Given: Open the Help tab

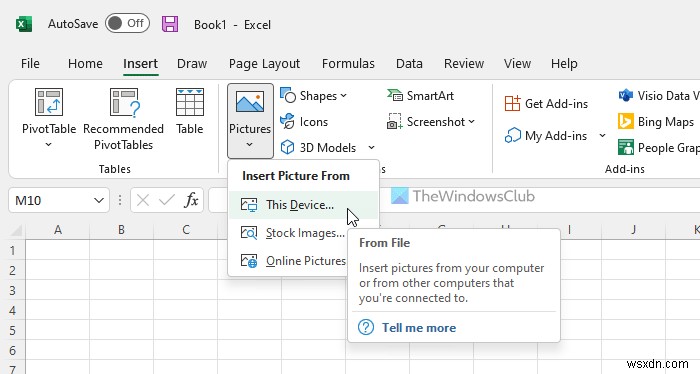Looking at the screenshot, I should click(x=564, y=64).
